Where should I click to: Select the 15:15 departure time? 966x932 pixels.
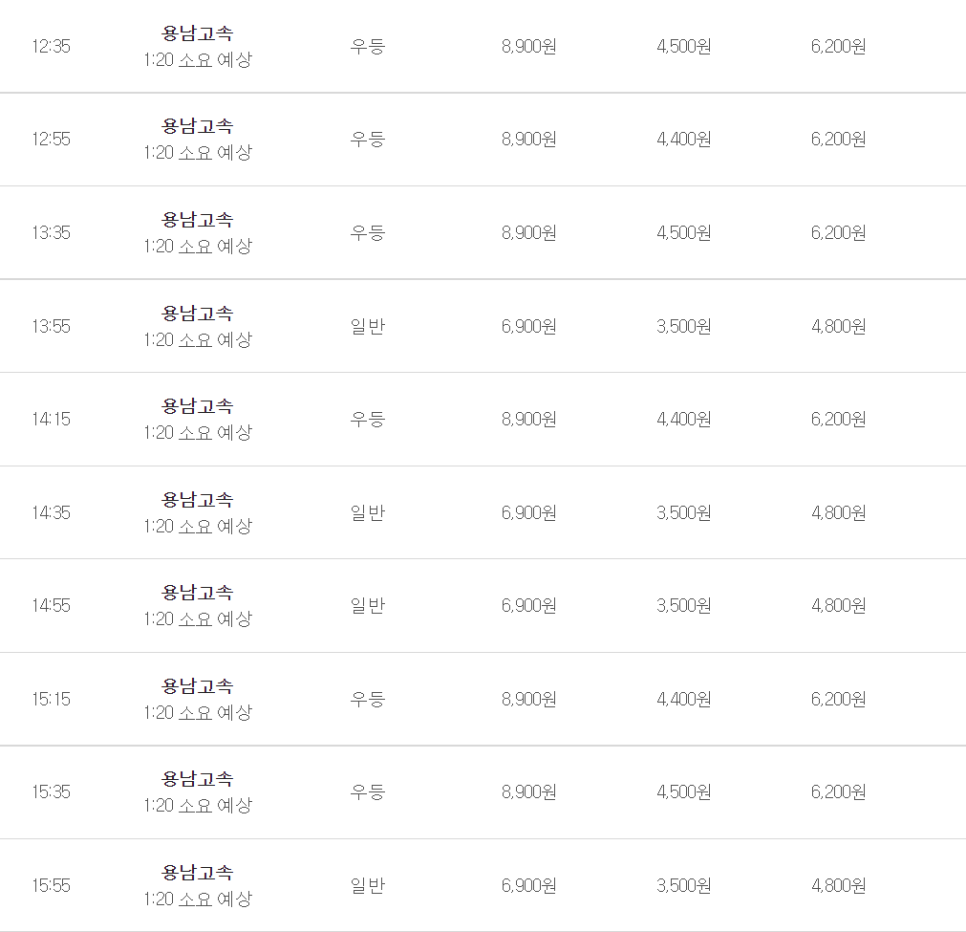[x=51, y=699]
